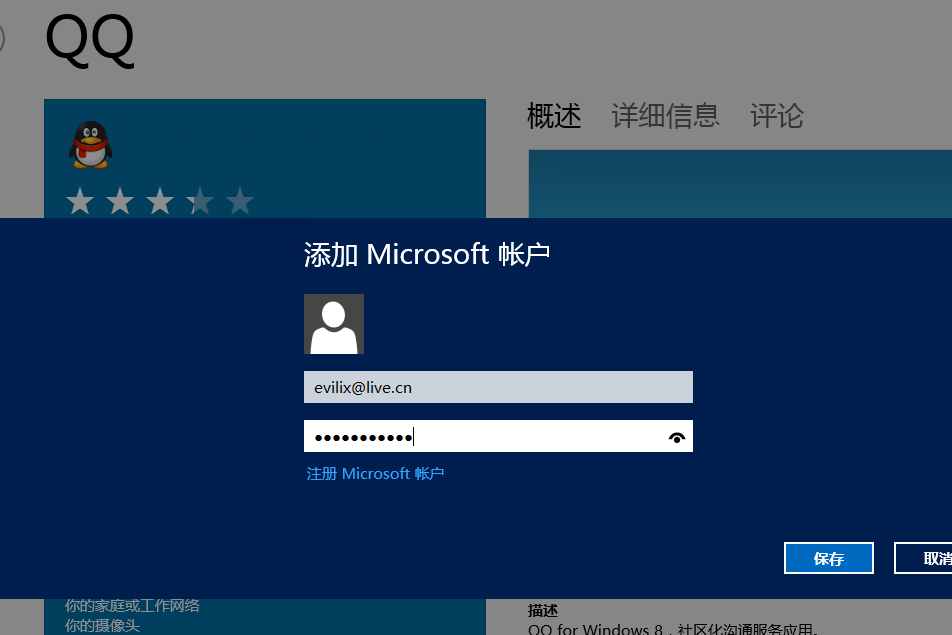Click the first rating star
Screen dimensions: 952x635
point(80,202)
